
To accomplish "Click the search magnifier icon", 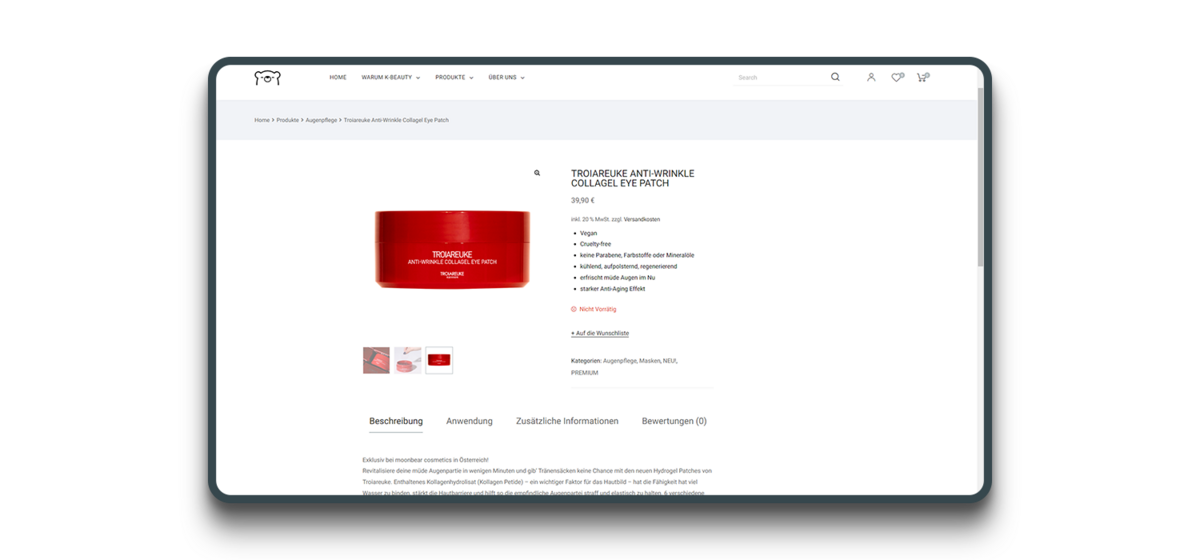I will coord(835,77).
